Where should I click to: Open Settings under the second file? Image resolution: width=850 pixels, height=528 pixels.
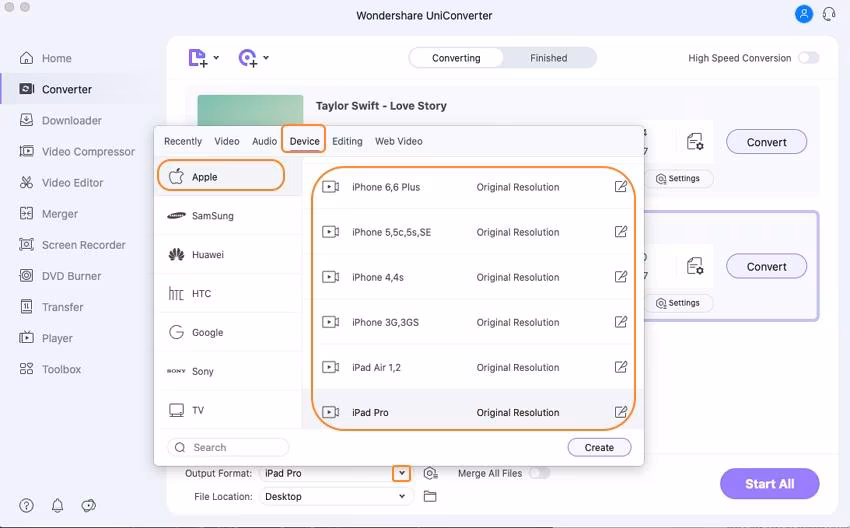(x=678, y=303)
